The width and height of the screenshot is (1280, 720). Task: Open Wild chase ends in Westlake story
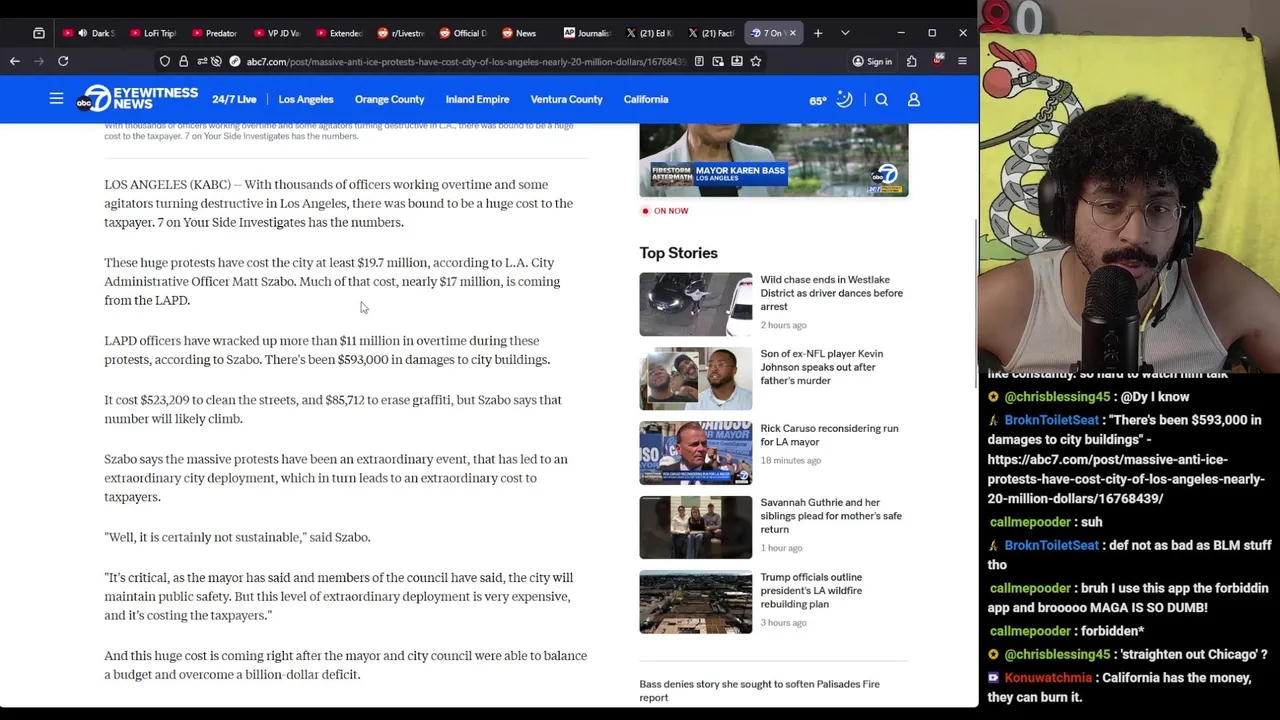click(x=831, y=293)
